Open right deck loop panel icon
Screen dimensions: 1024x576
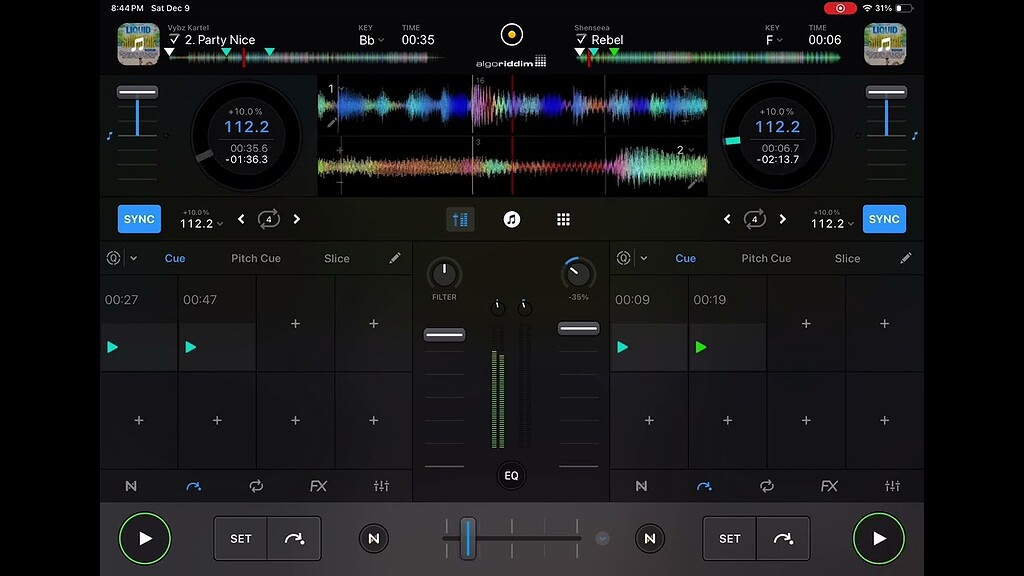[767, 486]
